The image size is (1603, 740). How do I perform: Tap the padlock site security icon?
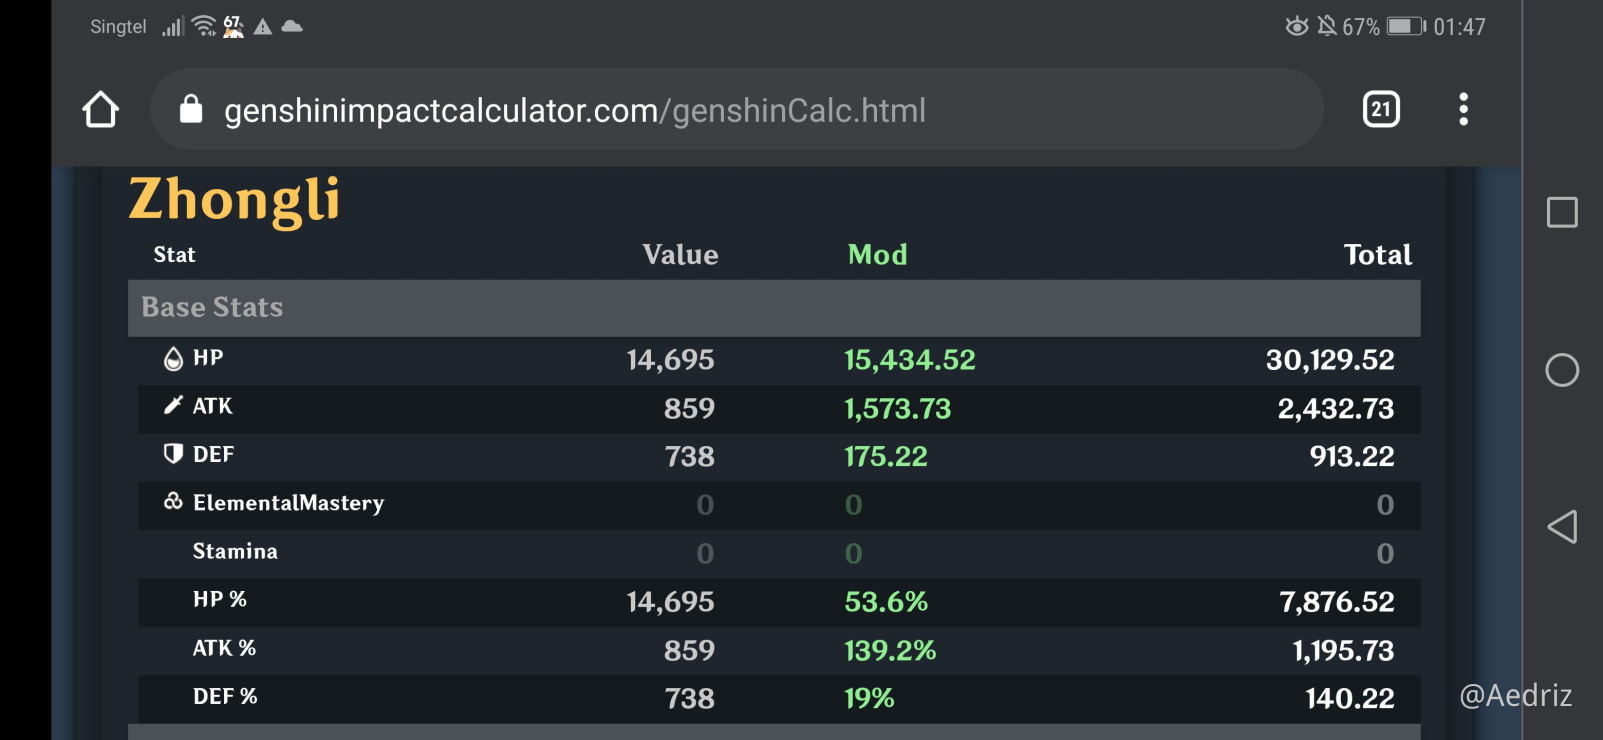[x=191, y=109]
